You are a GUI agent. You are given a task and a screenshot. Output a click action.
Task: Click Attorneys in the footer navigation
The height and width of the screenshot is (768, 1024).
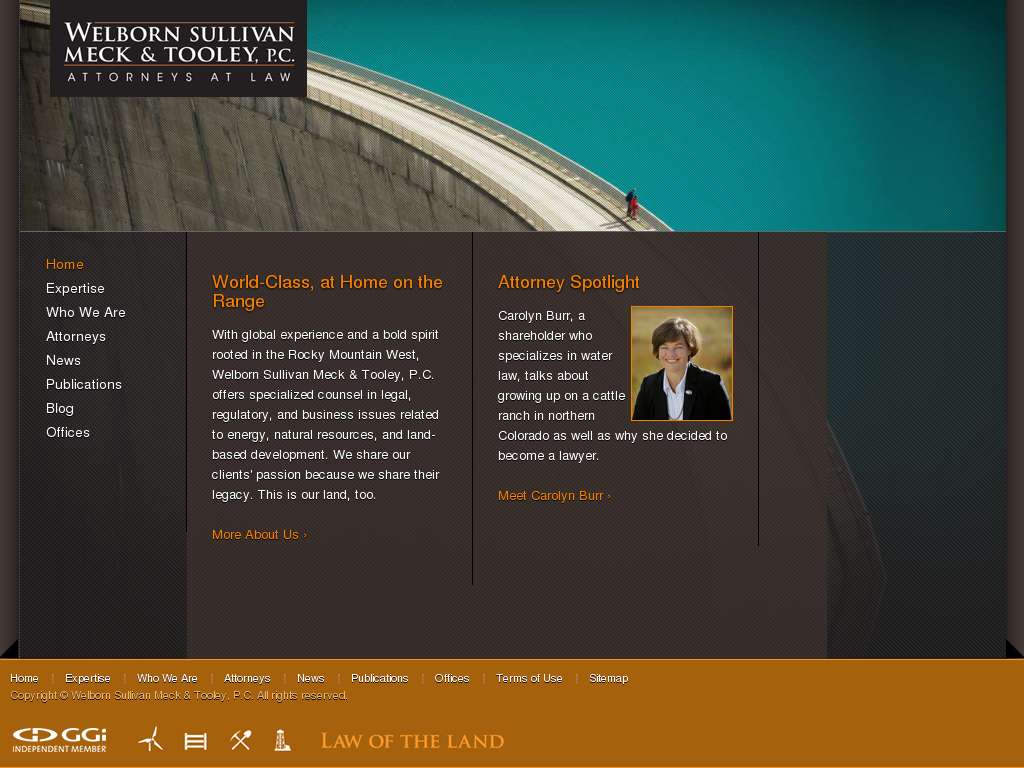click(247, 679)
